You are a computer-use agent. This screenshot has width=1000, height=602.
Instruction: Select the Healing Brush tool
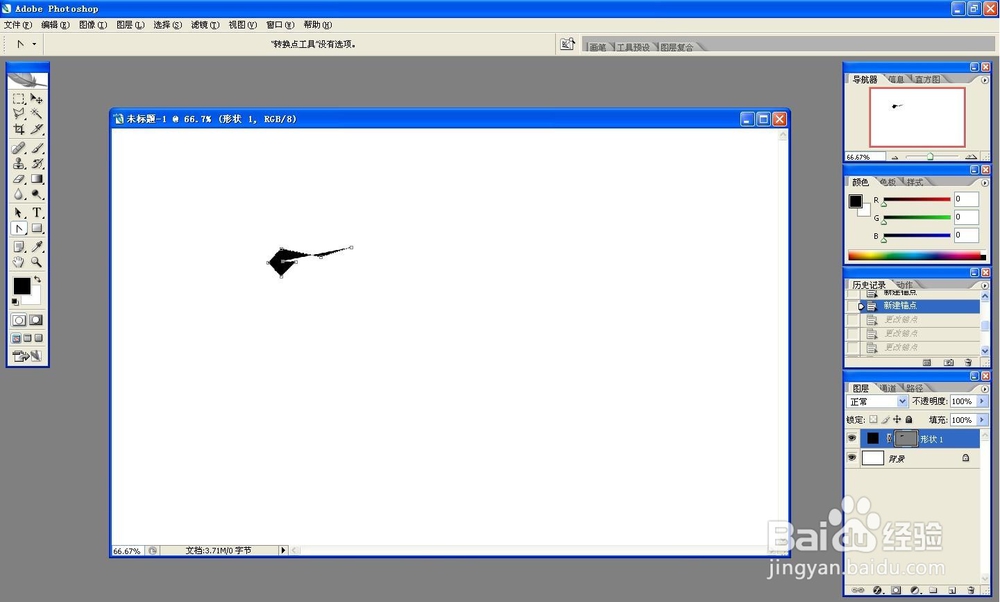[x=18, y=148]
